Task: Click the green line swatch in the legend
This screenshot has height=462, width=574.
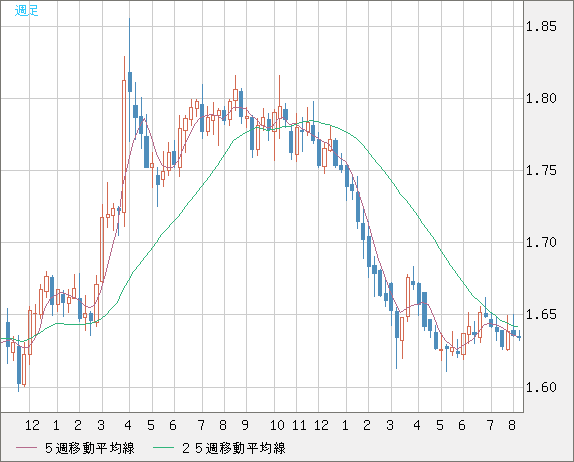Action: click(163, 448)
